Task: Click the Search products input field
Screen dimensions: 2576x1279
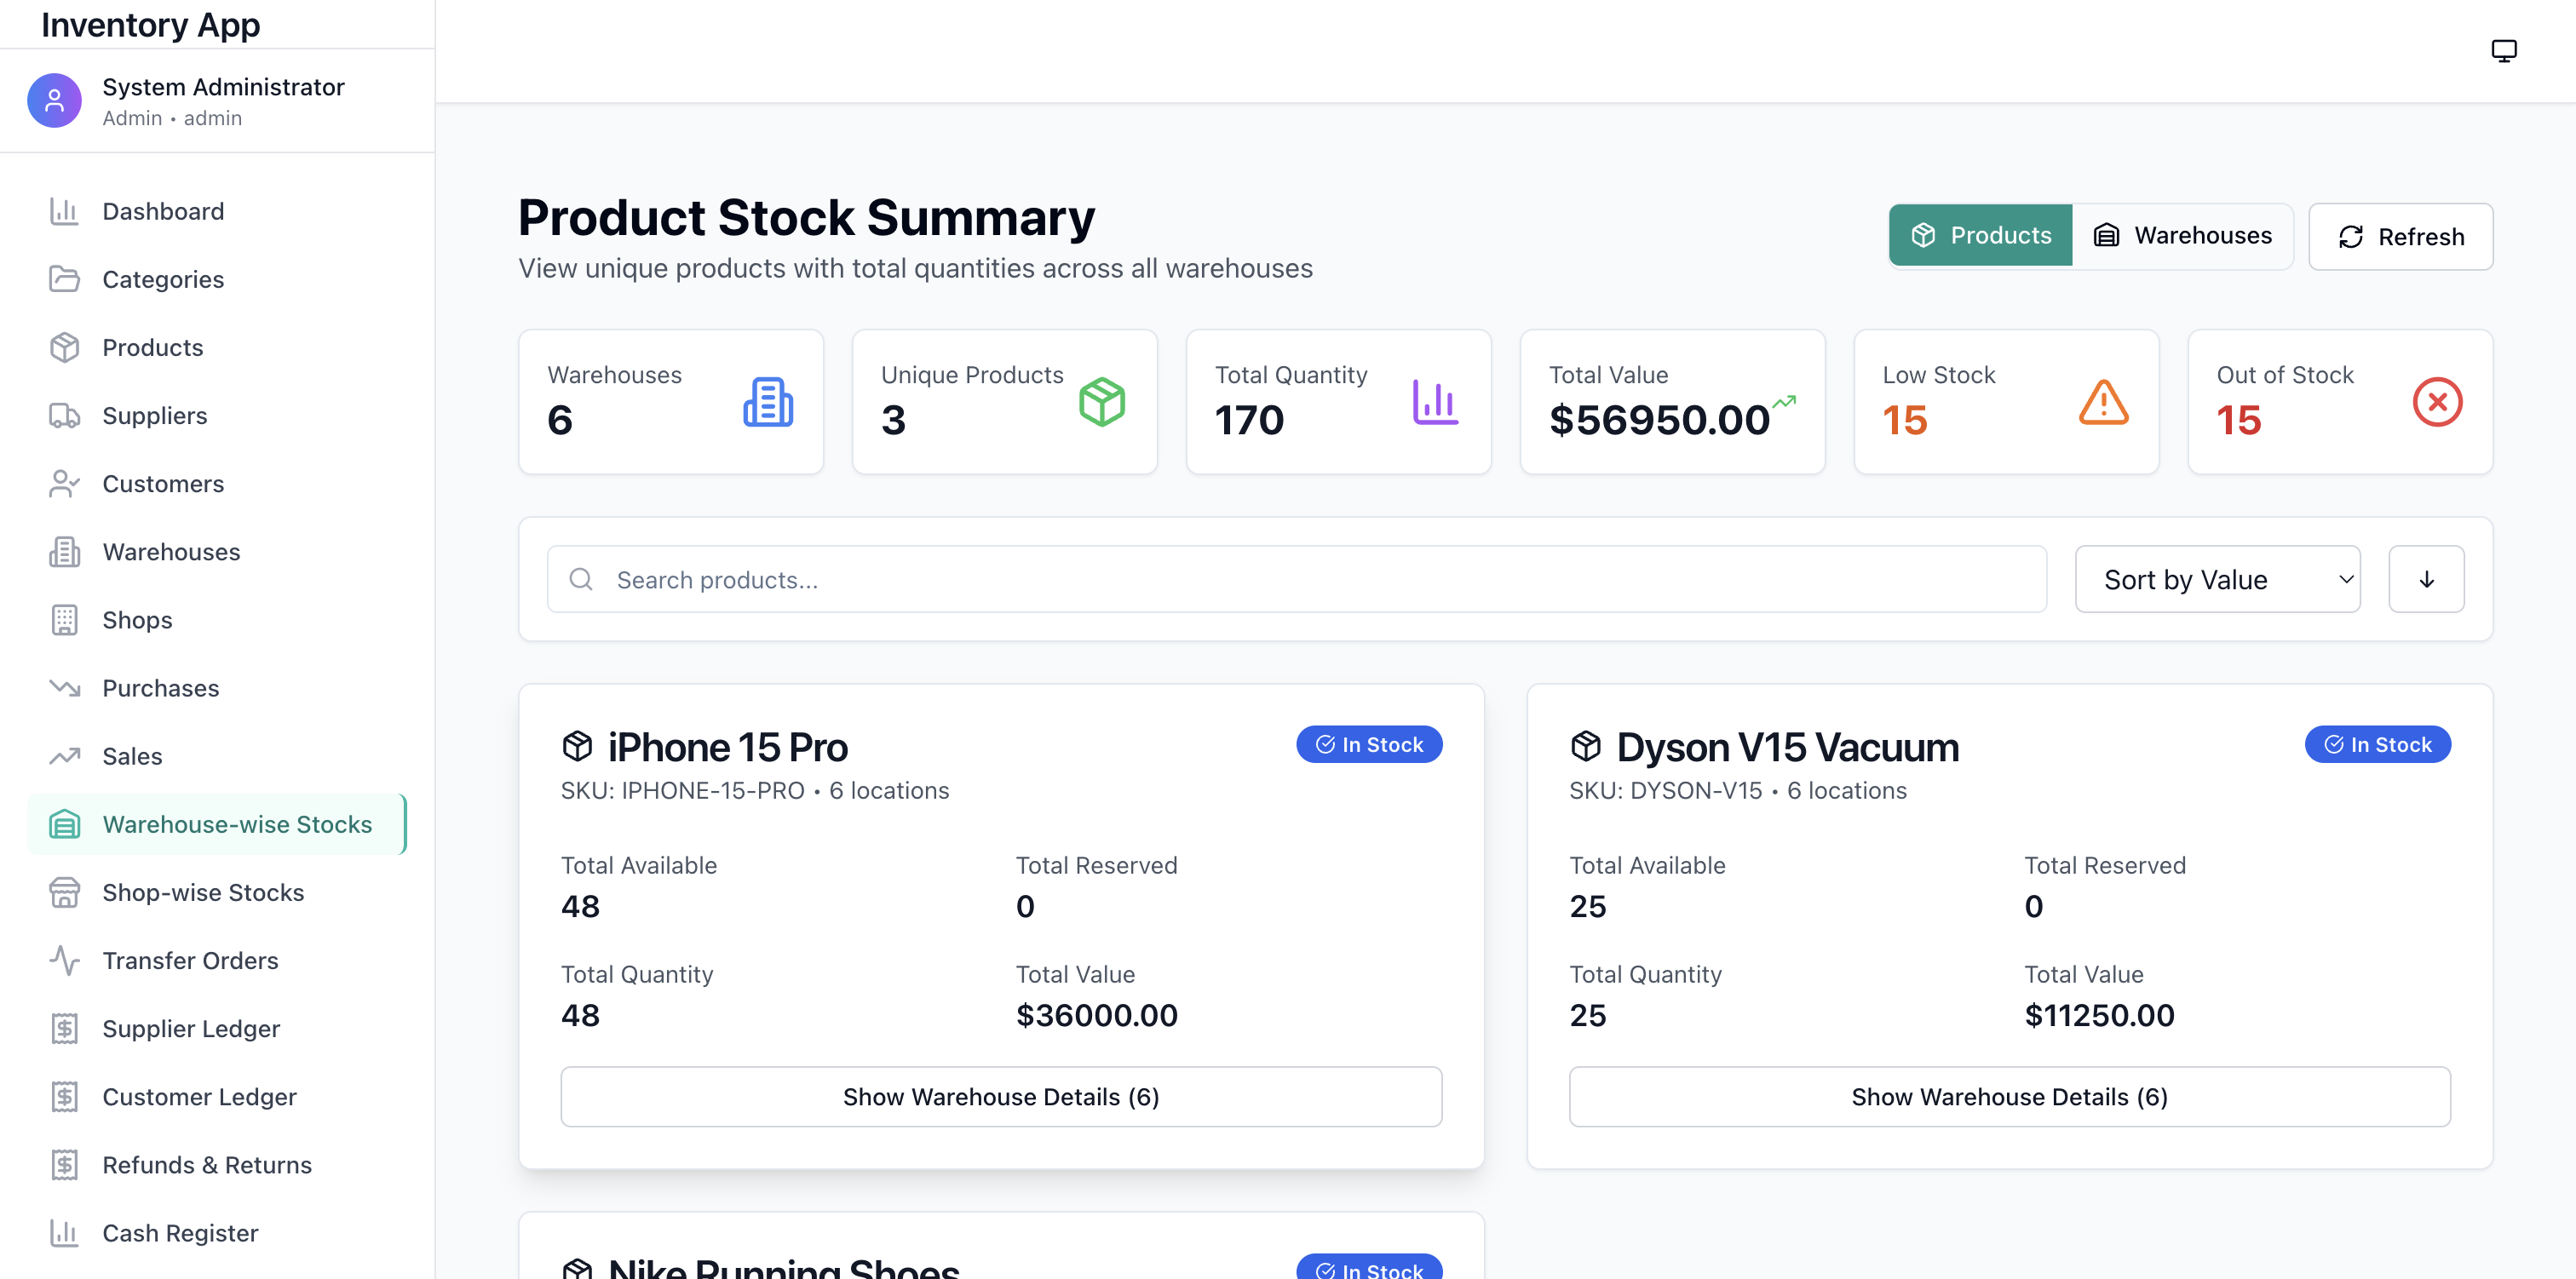Action: pos(1296,579)
